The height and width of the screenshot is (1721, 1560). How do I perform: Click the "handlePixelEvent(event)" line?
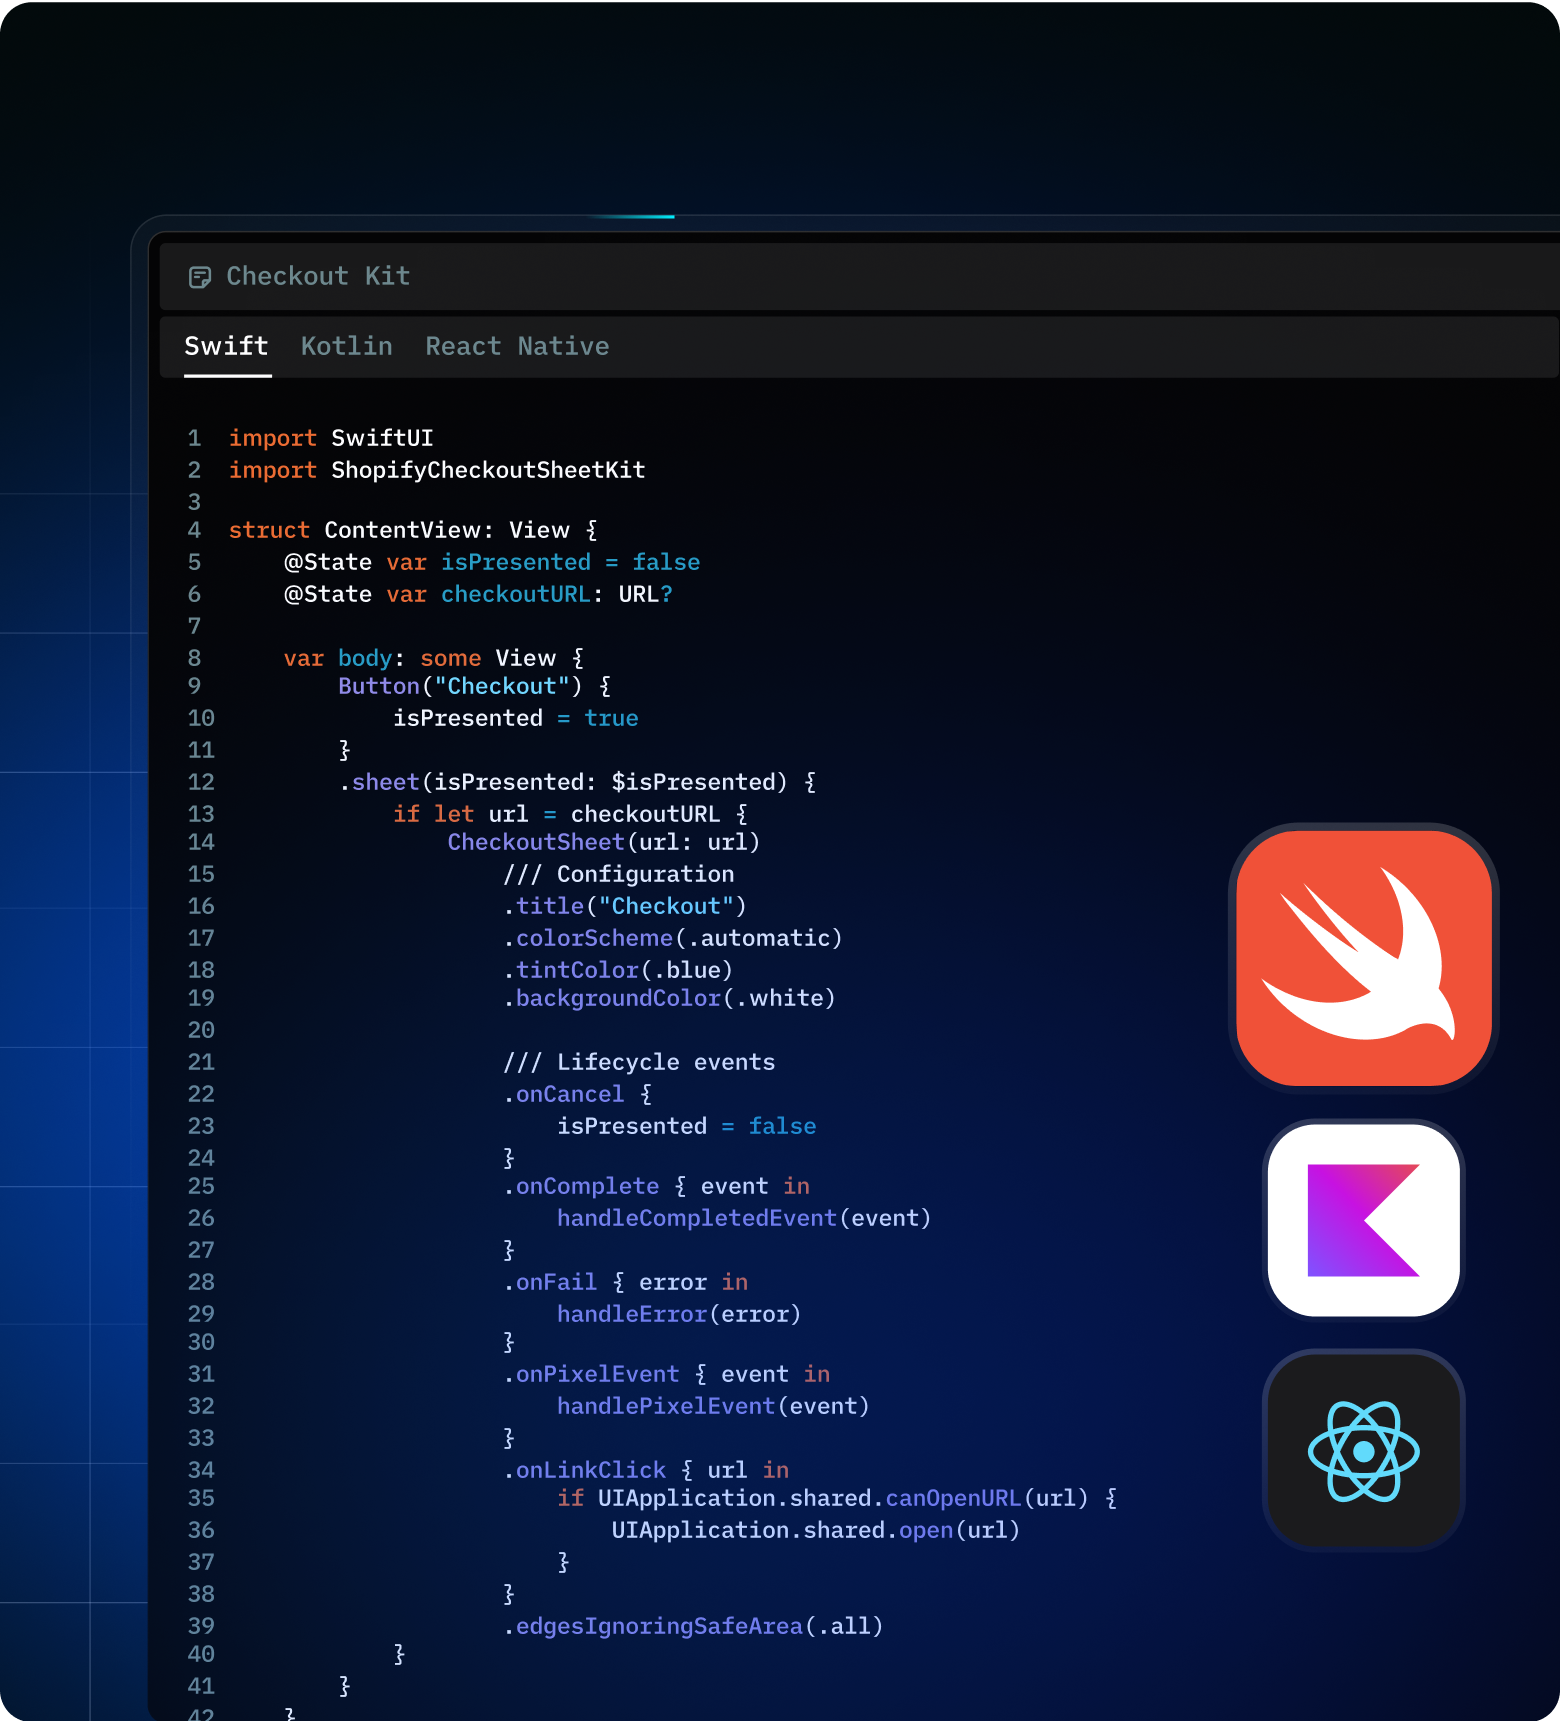(x=713, y=1406)
